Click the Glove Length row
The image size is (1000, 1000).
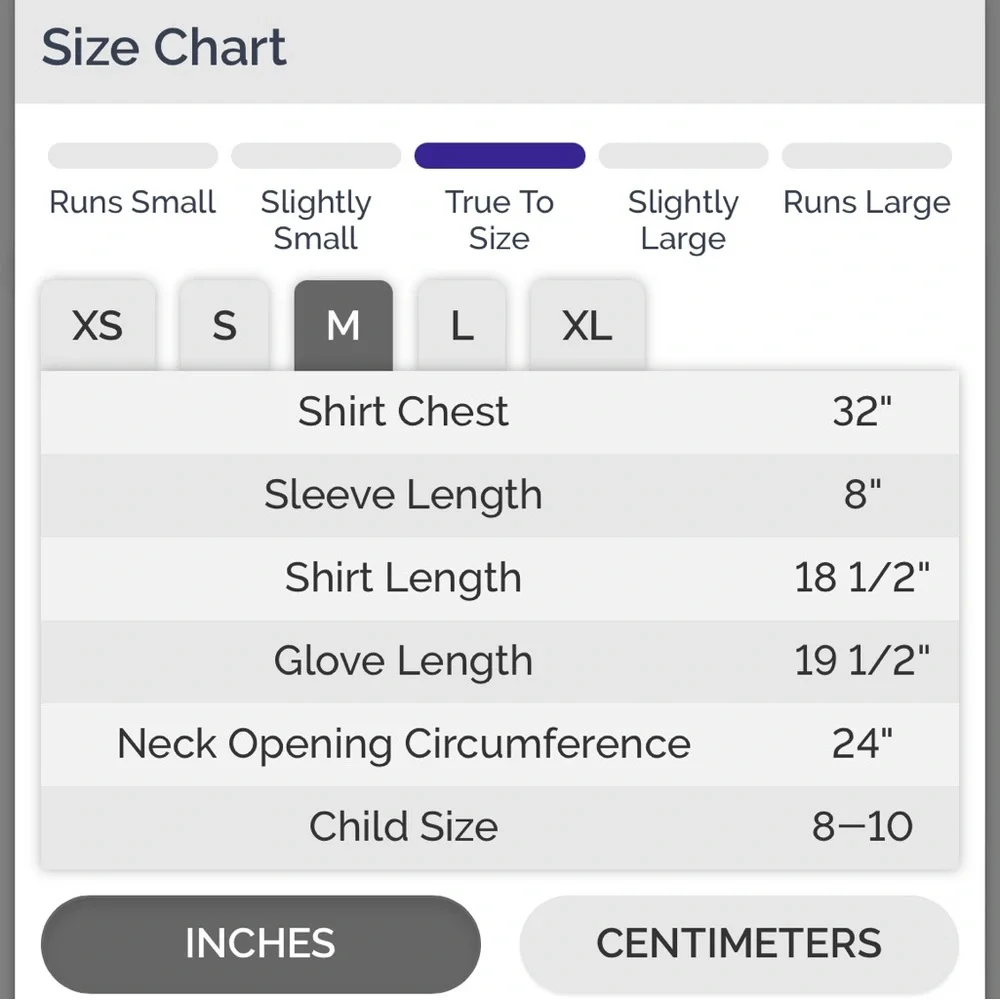[x=500, y=661]
